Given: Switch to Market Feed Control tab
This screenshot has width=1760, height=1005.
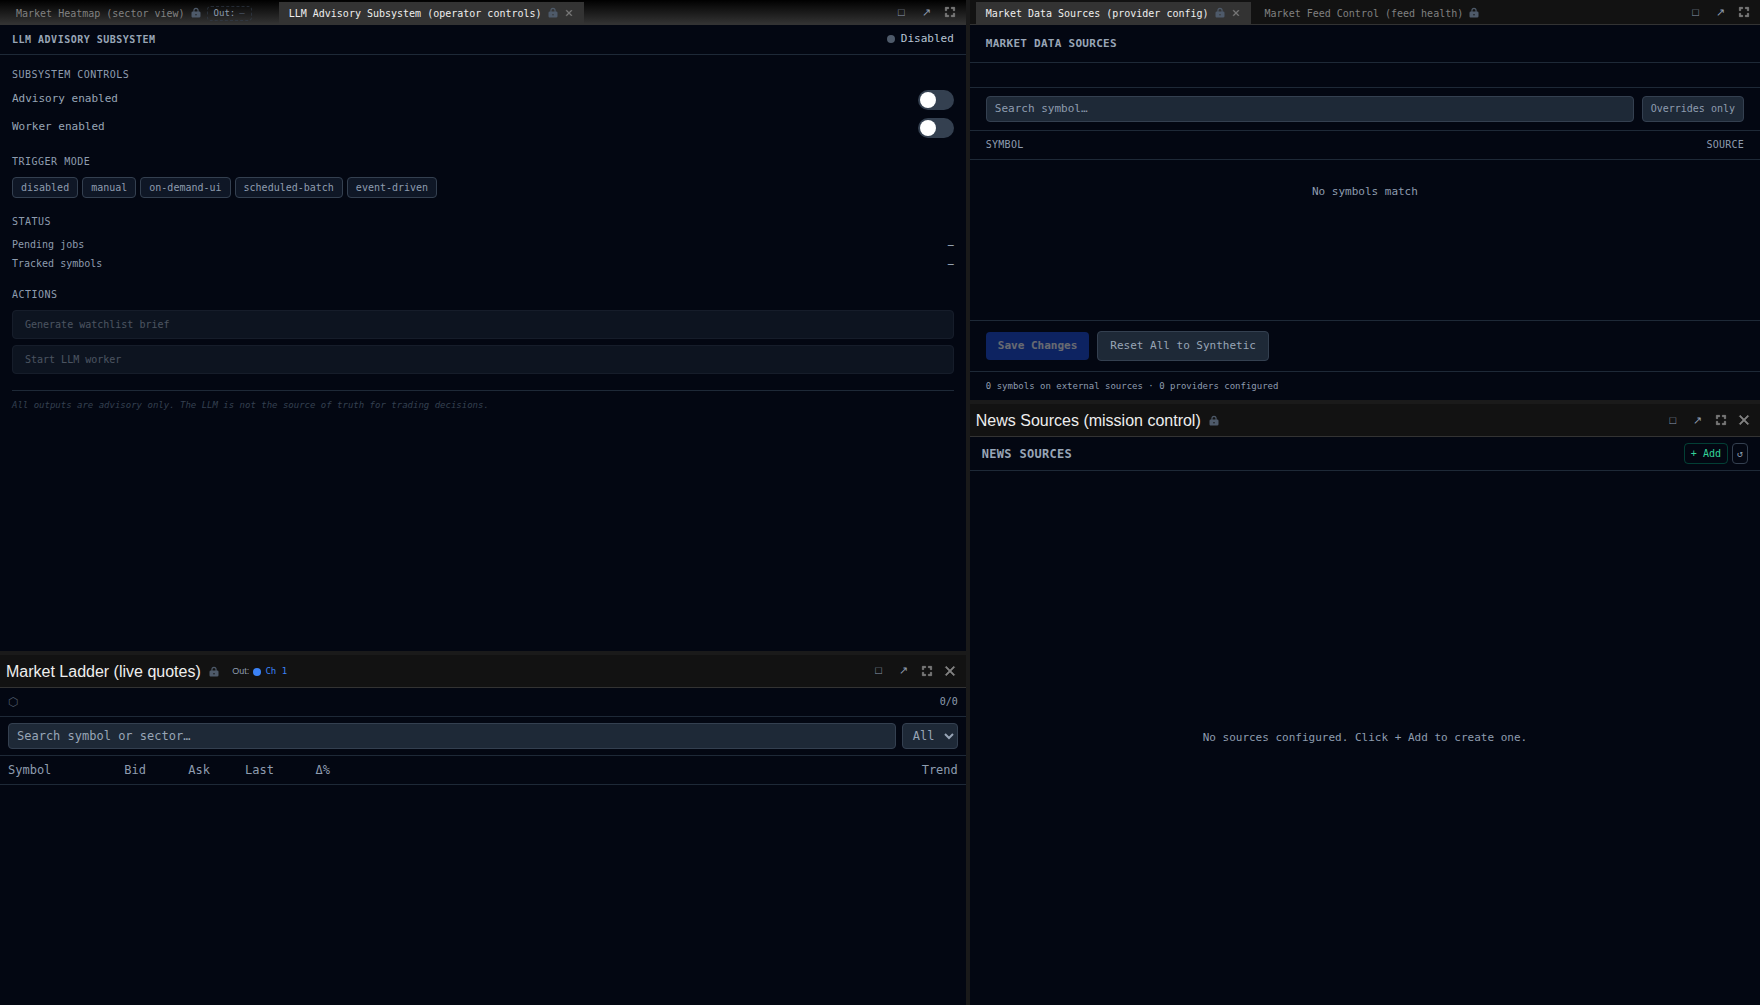Looking at the screenshot, I should (x=1363, y=13).
